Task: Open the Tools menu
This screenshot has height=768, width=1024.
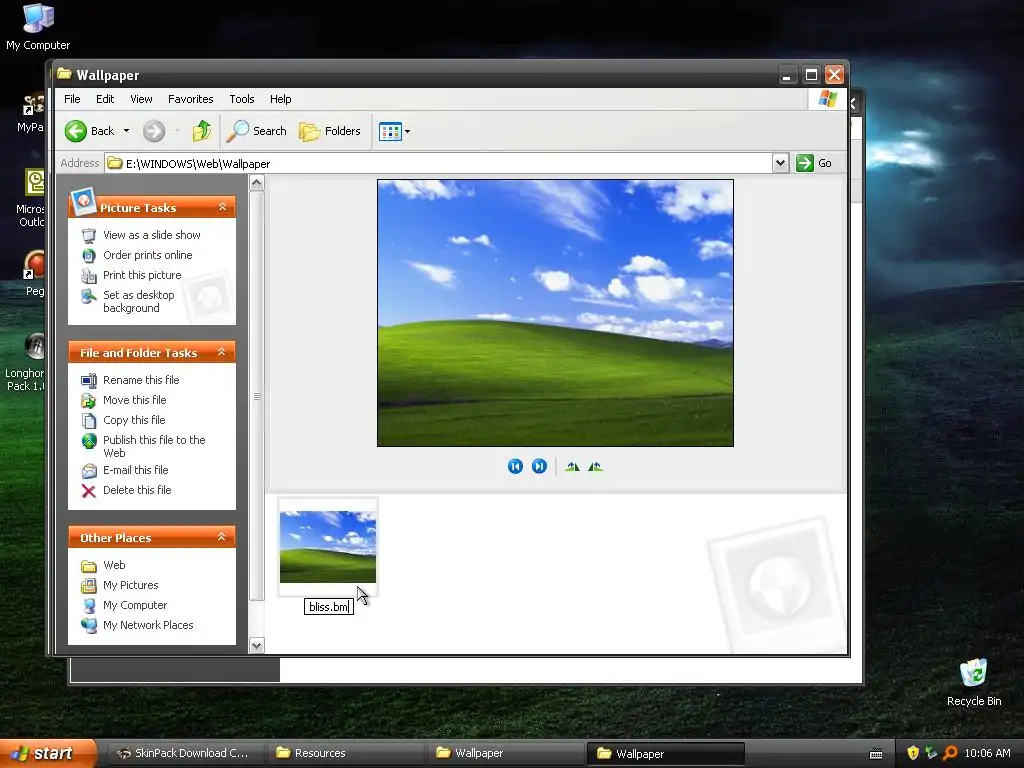Action: [x=242, y=99]
